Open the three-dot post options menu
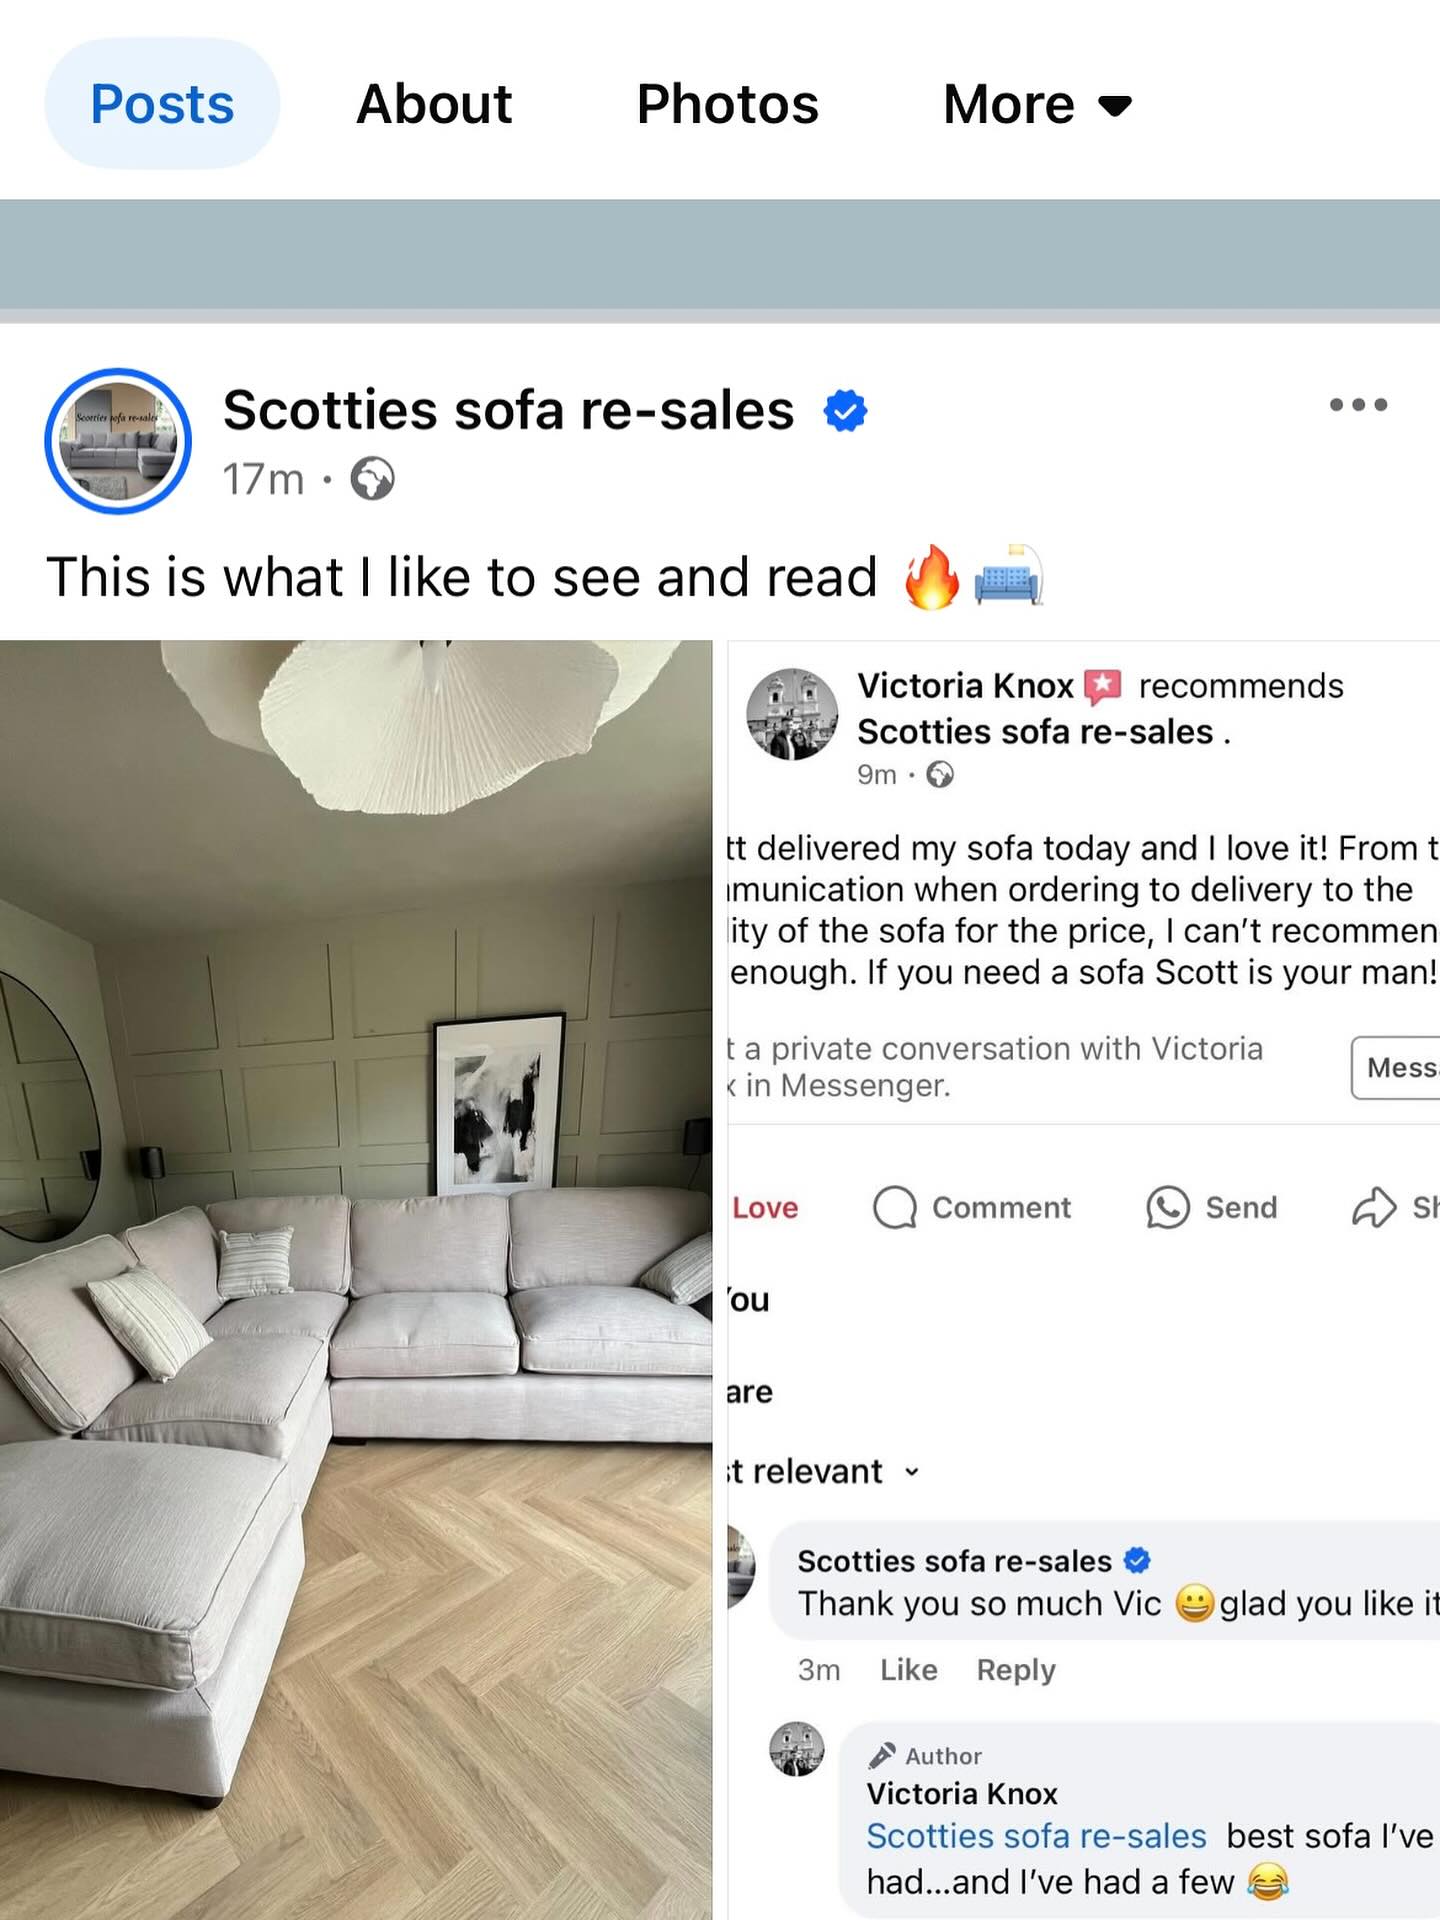The height and width of the screenshot is (1920, 1440). (x=1358, y=405)
